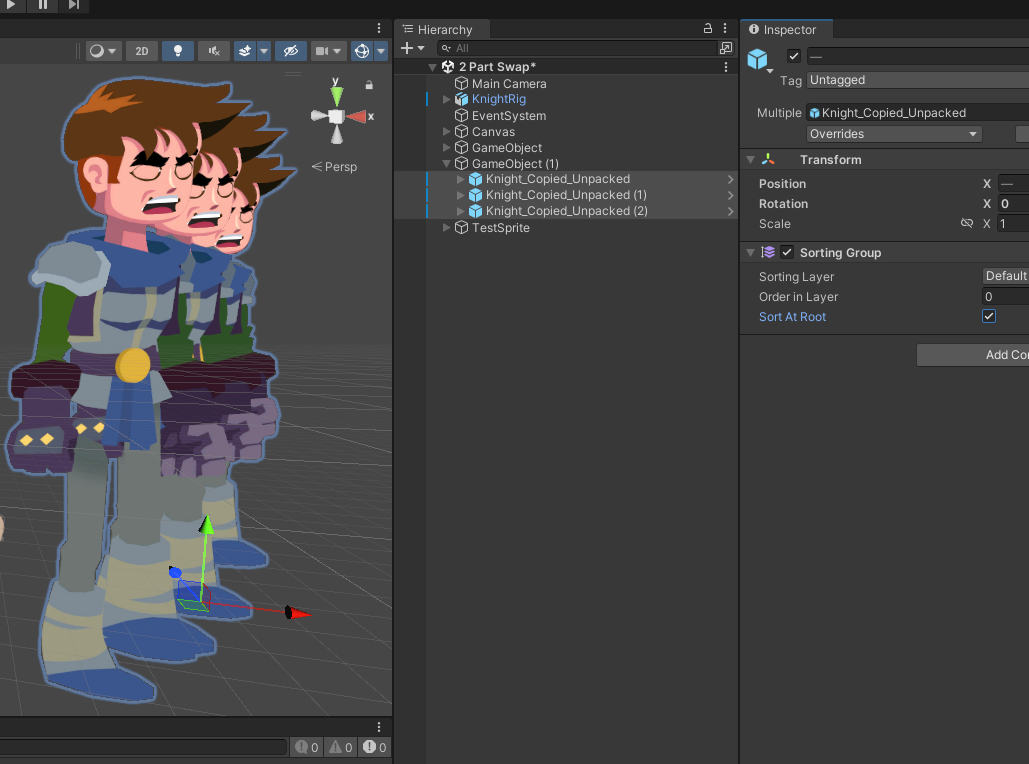1029x764 pixels.
Task: Edit the object name field in Inspector
Action: pyautogui.click(x=917, y=56)
